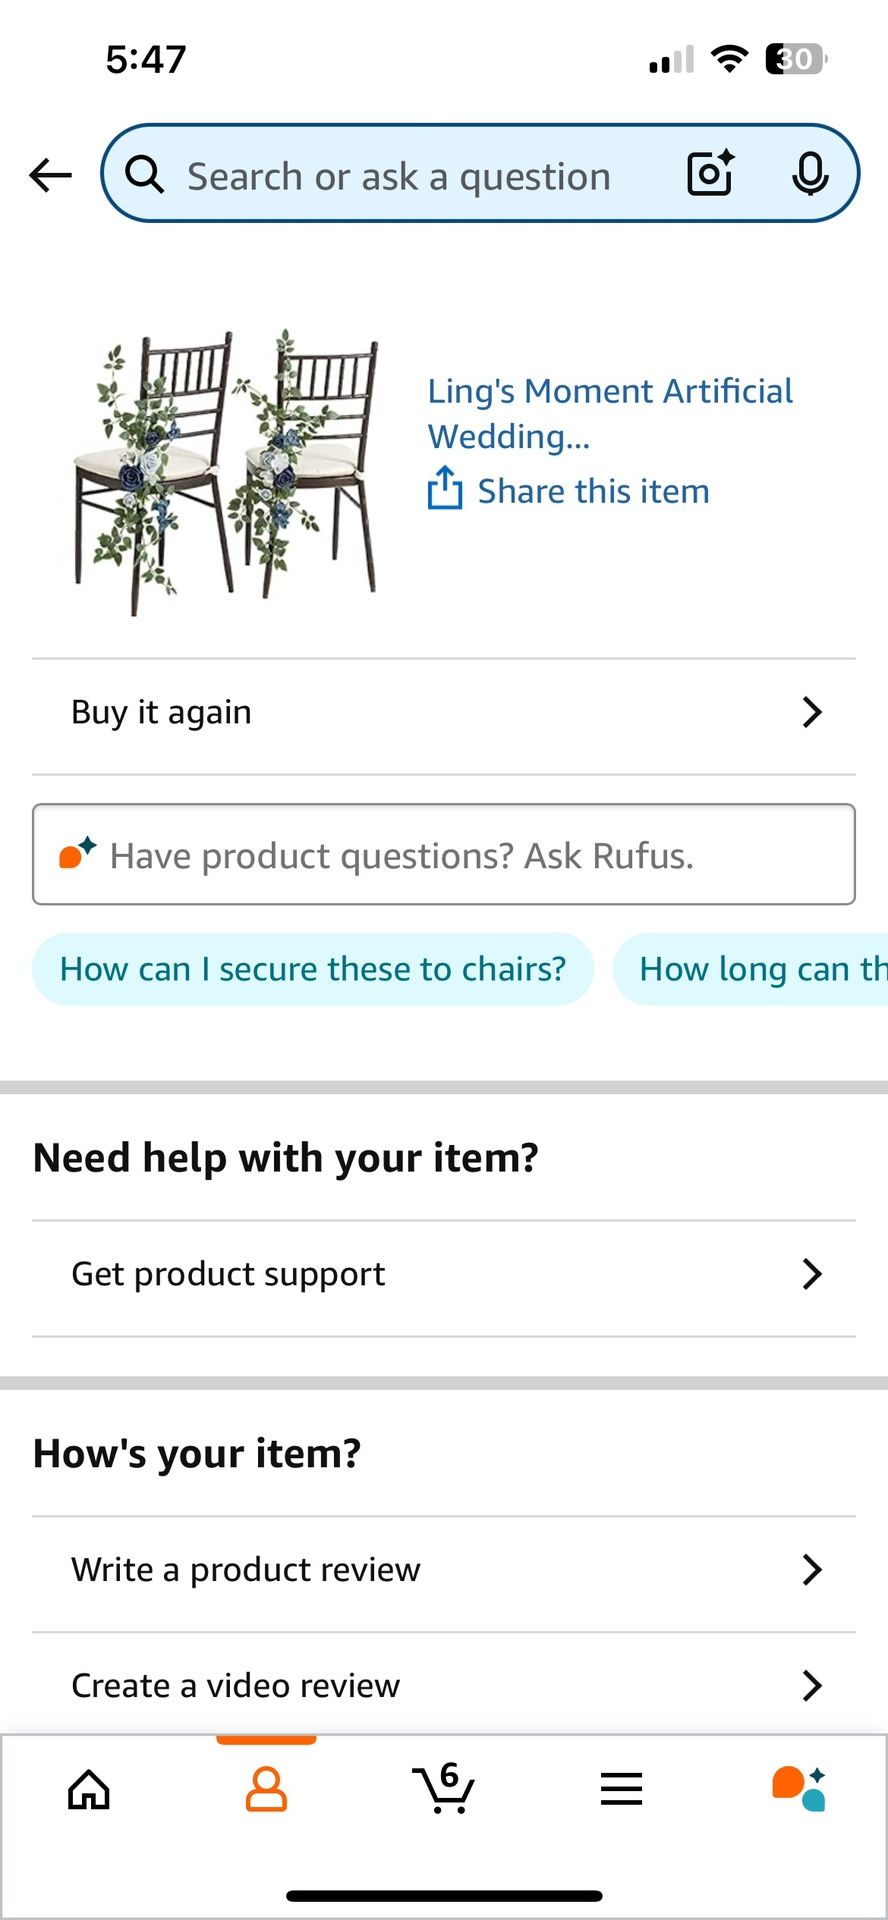The height and width of the screenshot is (1920, 888).
Task: Open the hamburger menu tab
Action: pyautogui.click(x=621, y=1789)
